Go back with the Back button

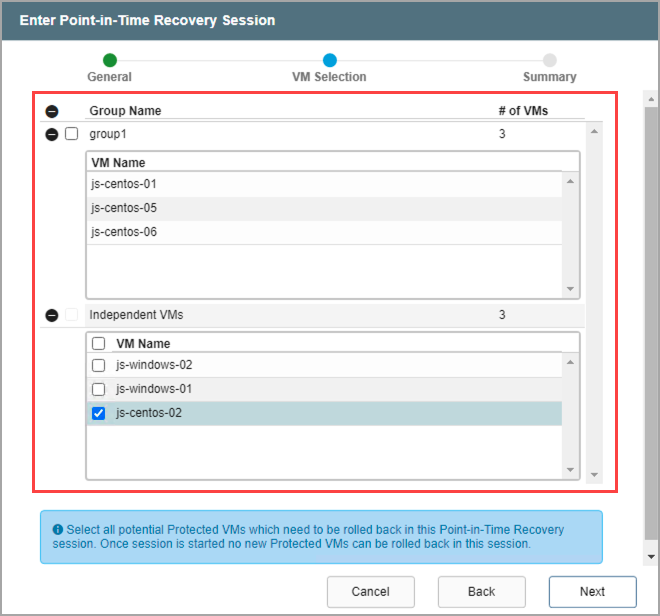481,591
